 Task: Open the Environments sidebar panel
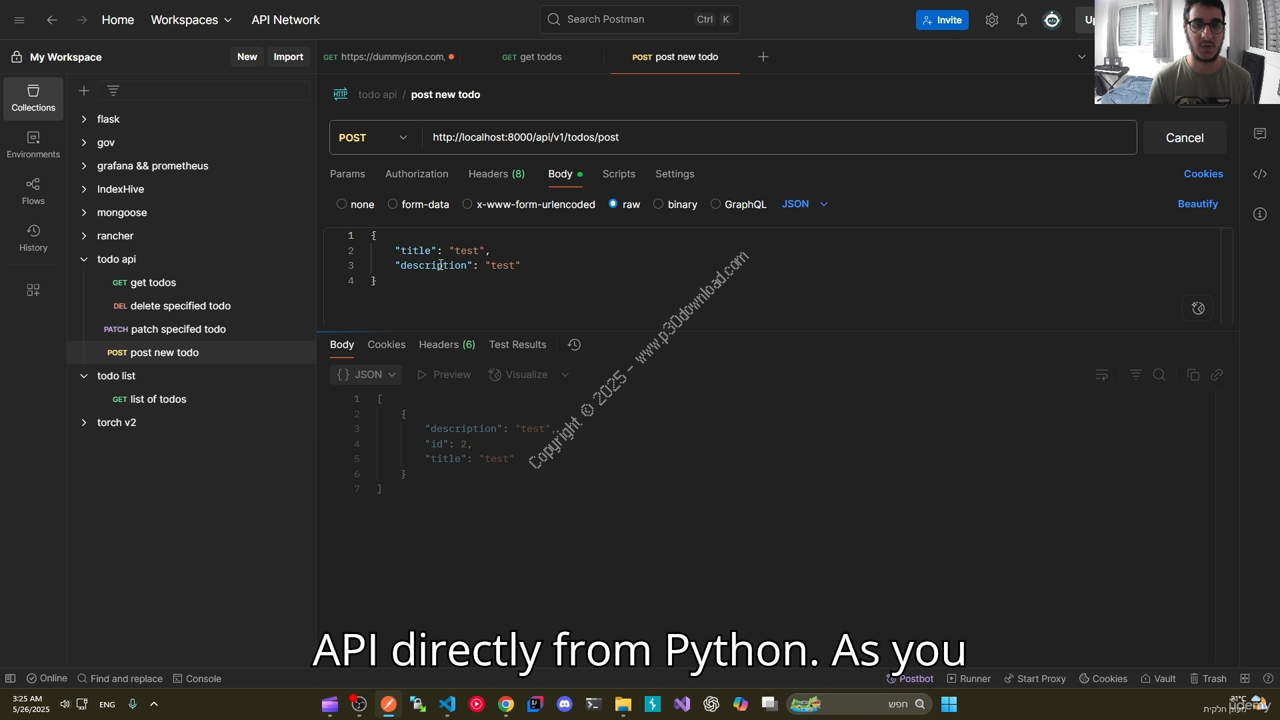click(33, 145)
